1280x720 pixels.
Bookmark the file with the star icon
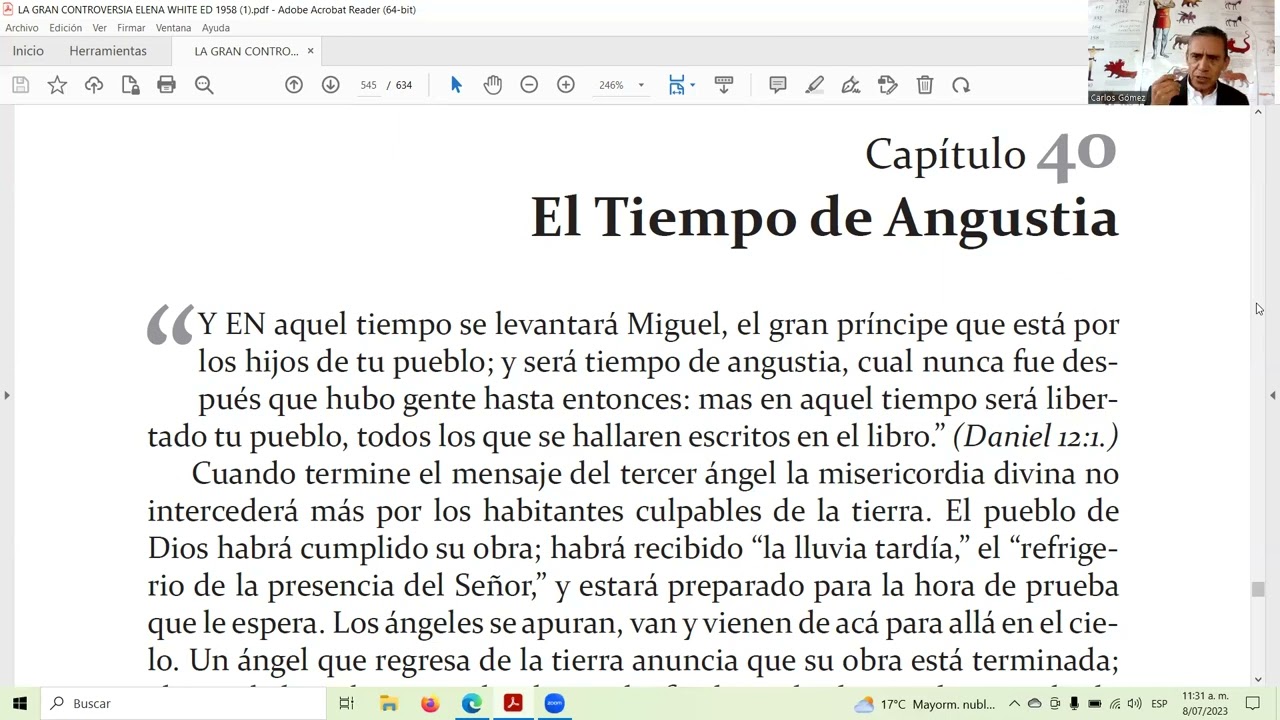pos(57,85)
